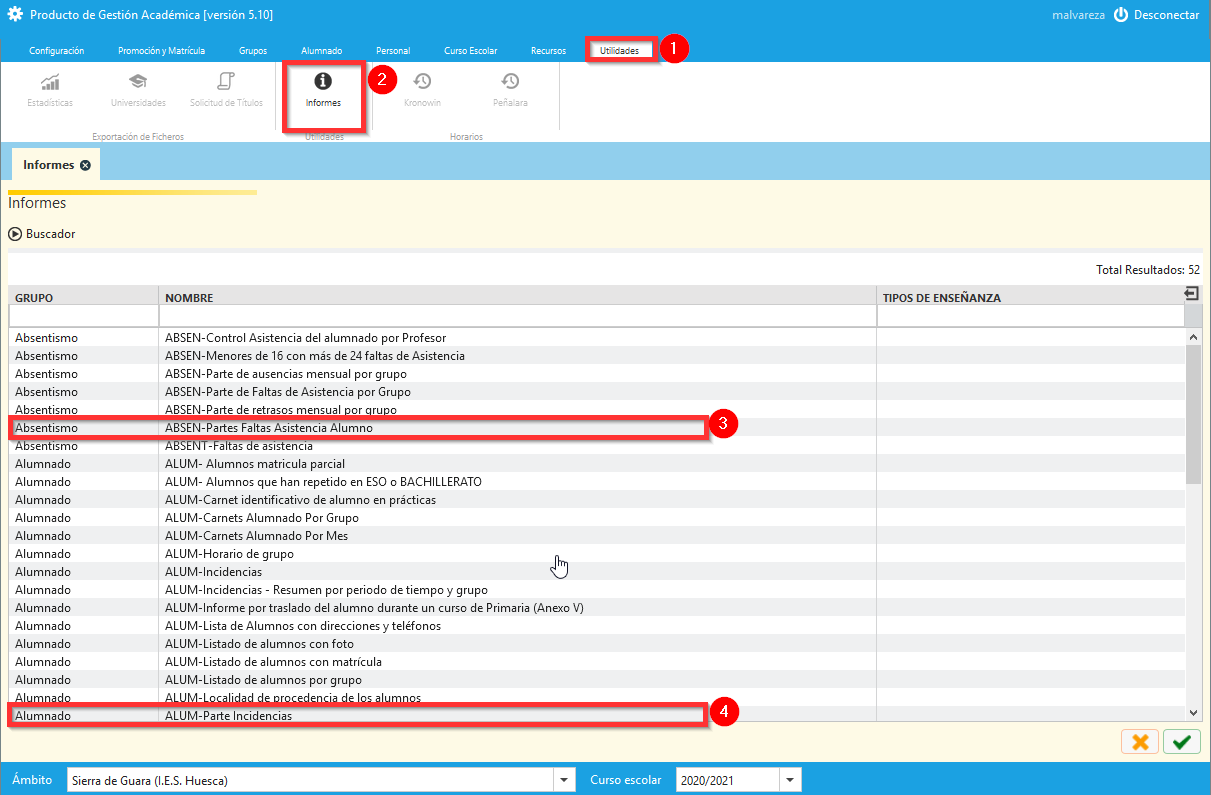Select ALUM- Alumnos que han repetido en ESO
The height and width of the screenshot is (795, 1211).
[x=596, y=482]
